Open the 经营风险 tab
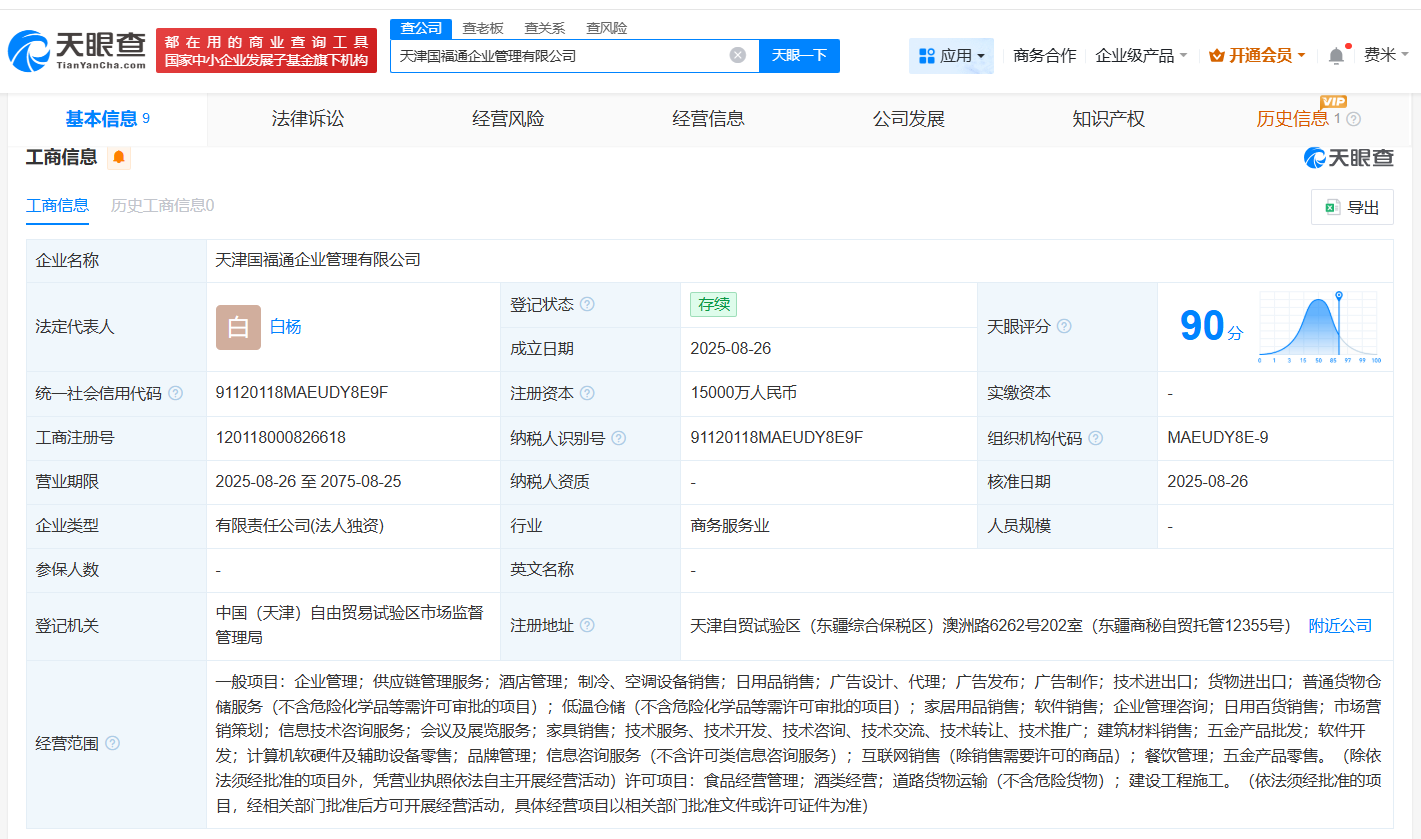The width and height of the screenshot is (1421, 839). (x=507, y=118)
